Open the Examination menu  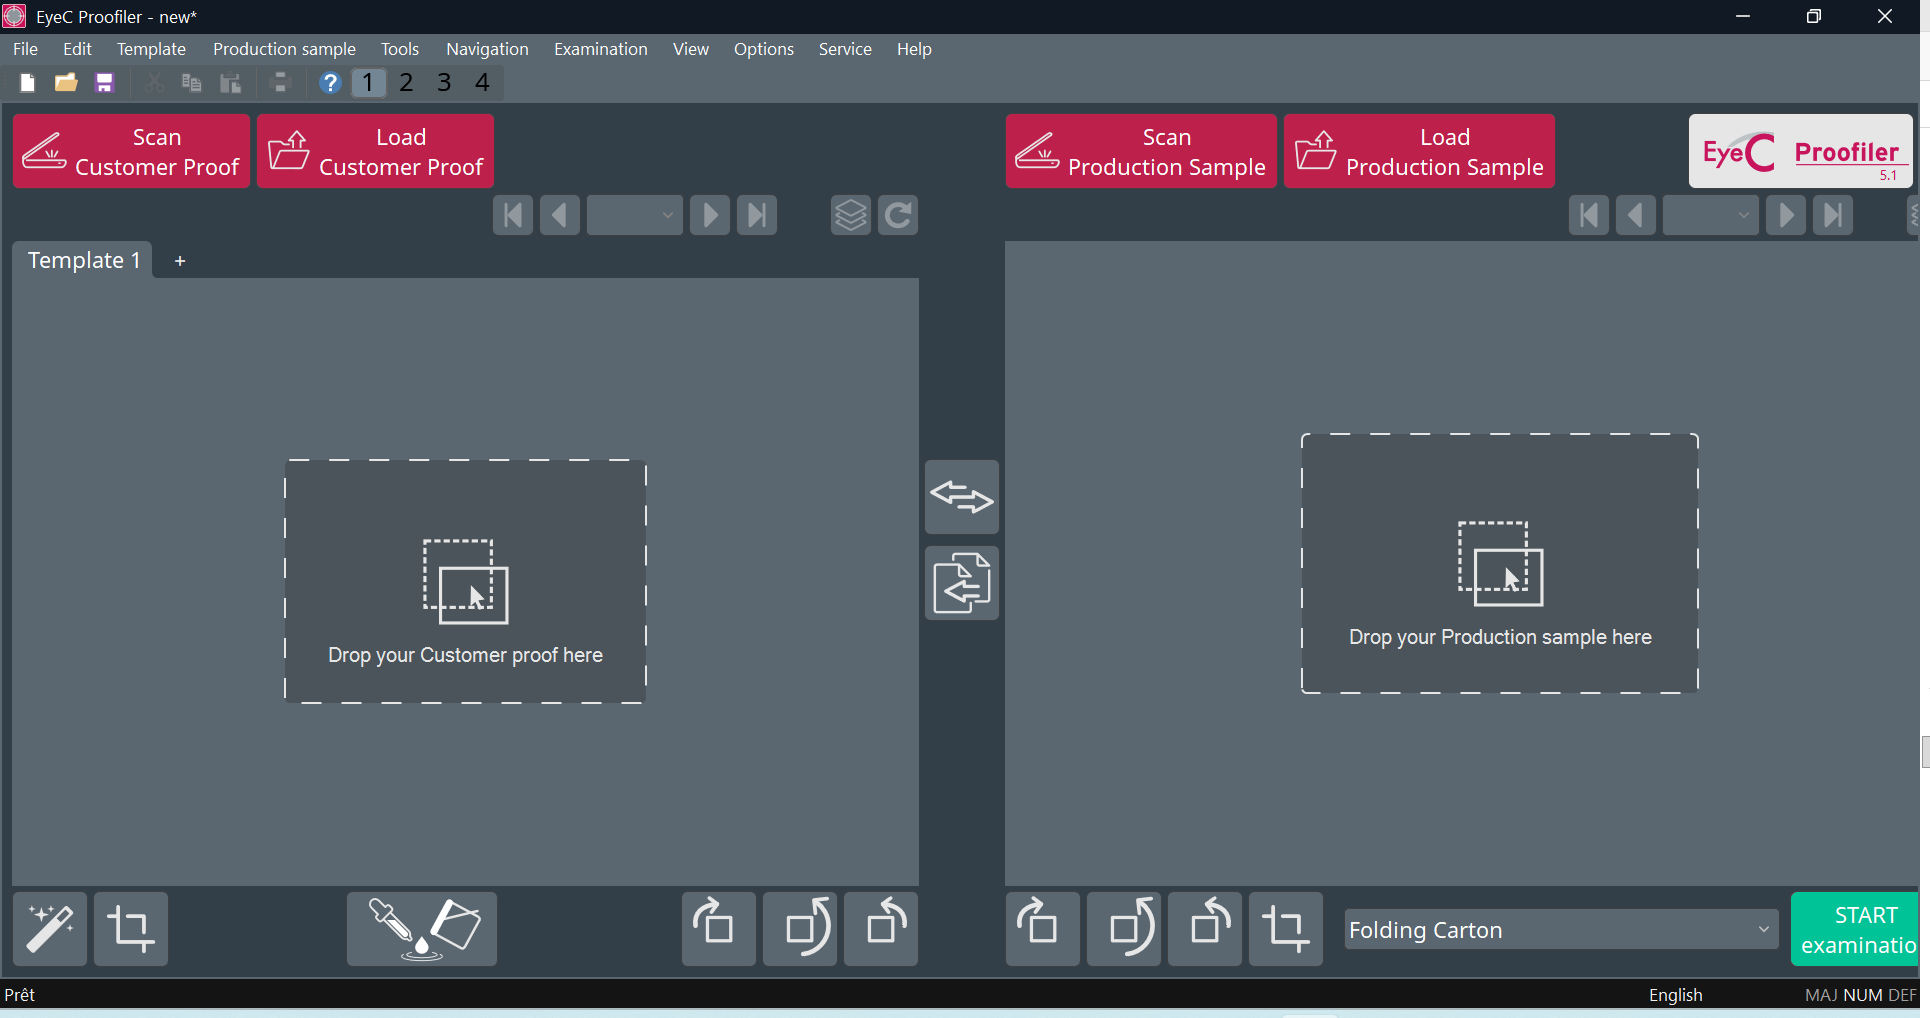click(x=601, y=49)
